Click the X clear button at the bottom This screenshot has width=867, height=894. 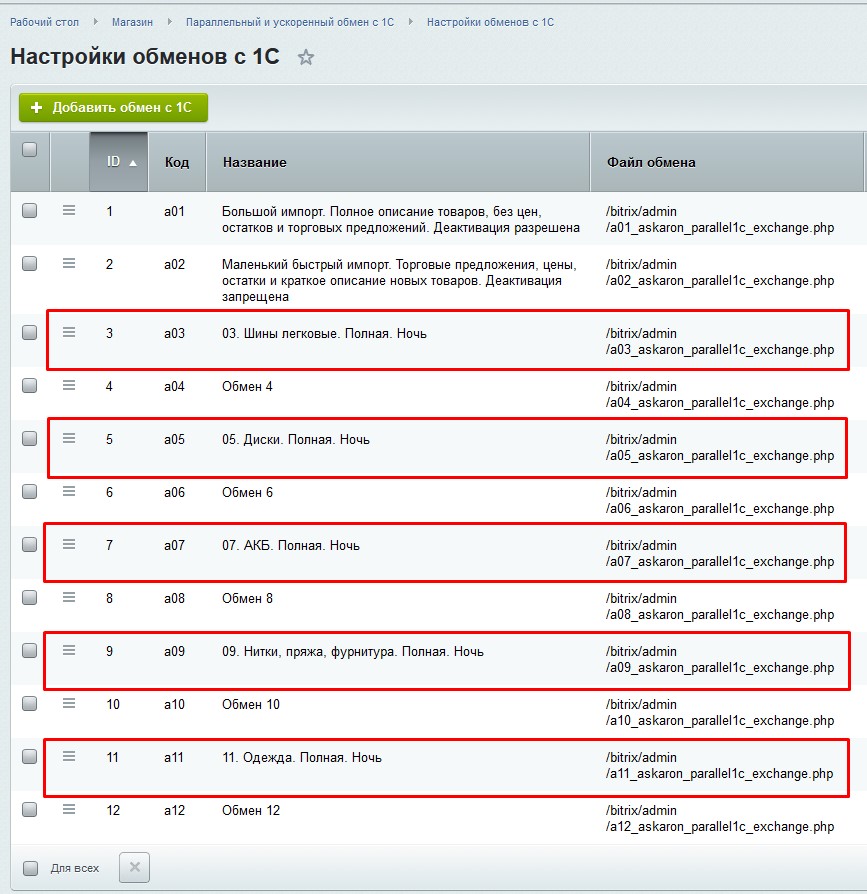point(134,868)
